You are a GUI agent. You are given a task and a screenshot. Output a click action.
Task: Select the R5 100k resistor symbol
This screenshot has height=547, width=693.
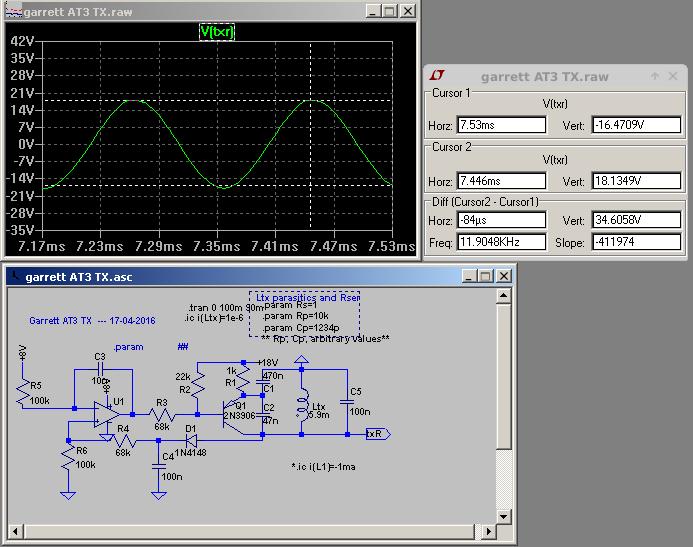coord(21,392)
